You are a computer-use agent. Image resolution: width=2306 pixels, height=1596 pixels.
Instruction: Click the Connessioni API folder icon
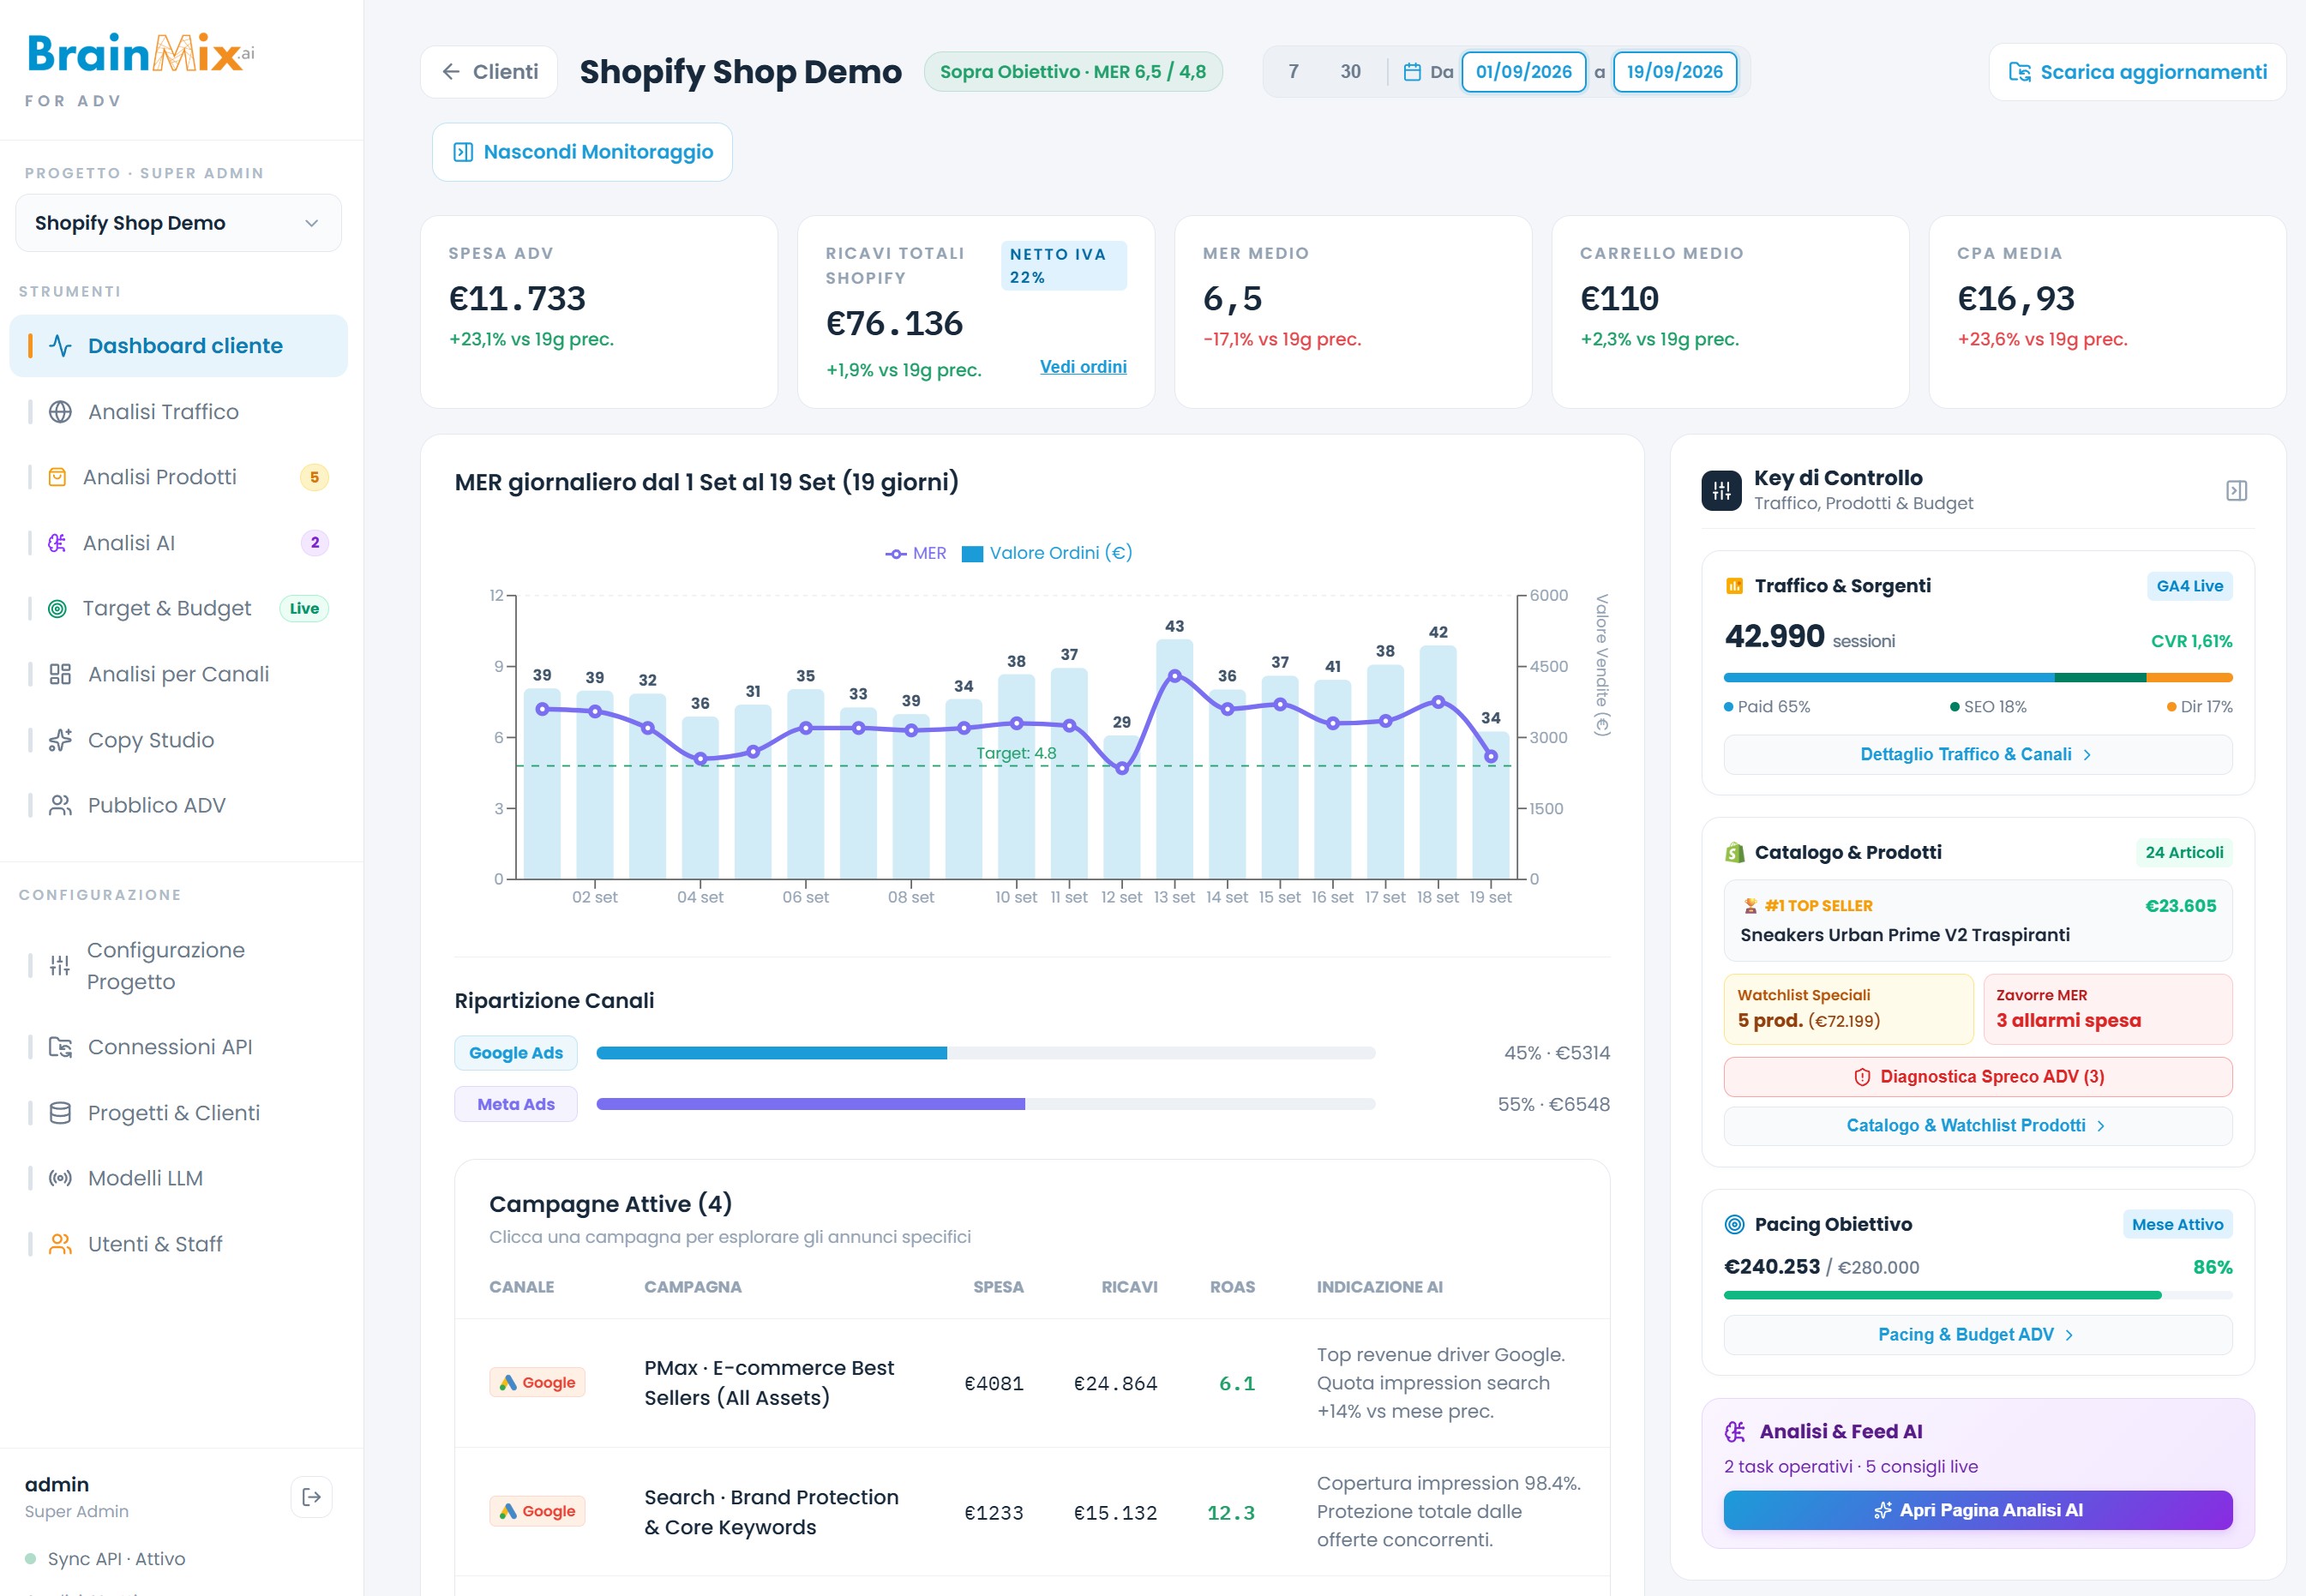60,1047
